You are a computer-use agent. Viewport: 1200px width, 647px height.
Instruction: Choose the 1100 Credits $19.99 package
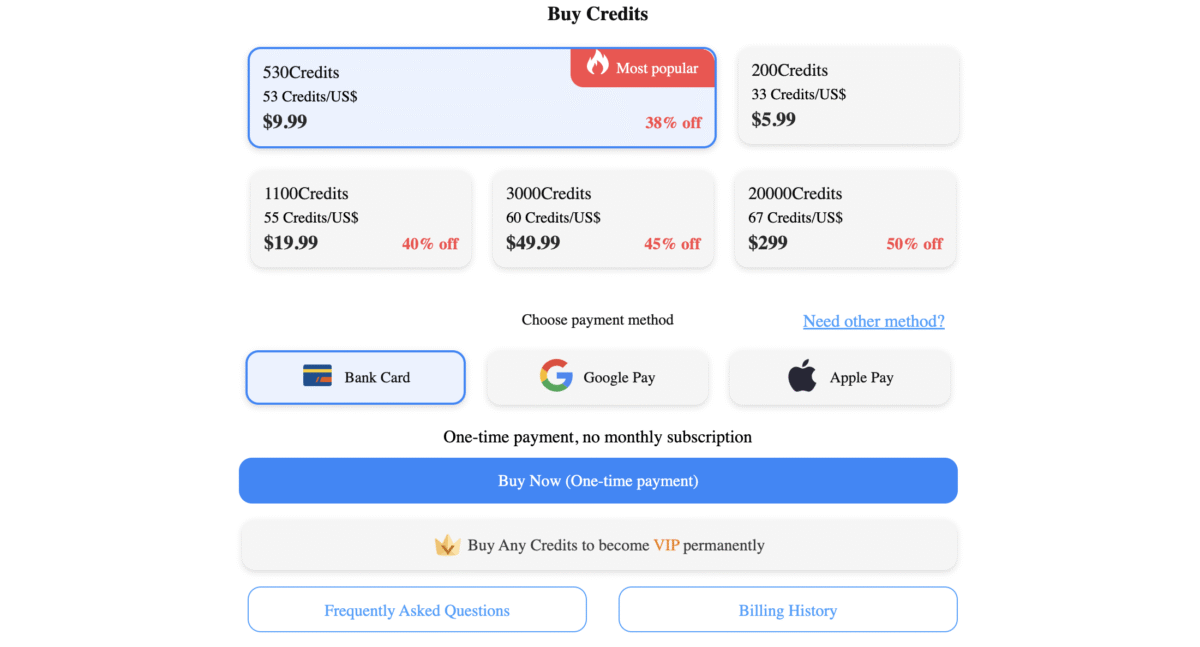click(x=361, y=219)
